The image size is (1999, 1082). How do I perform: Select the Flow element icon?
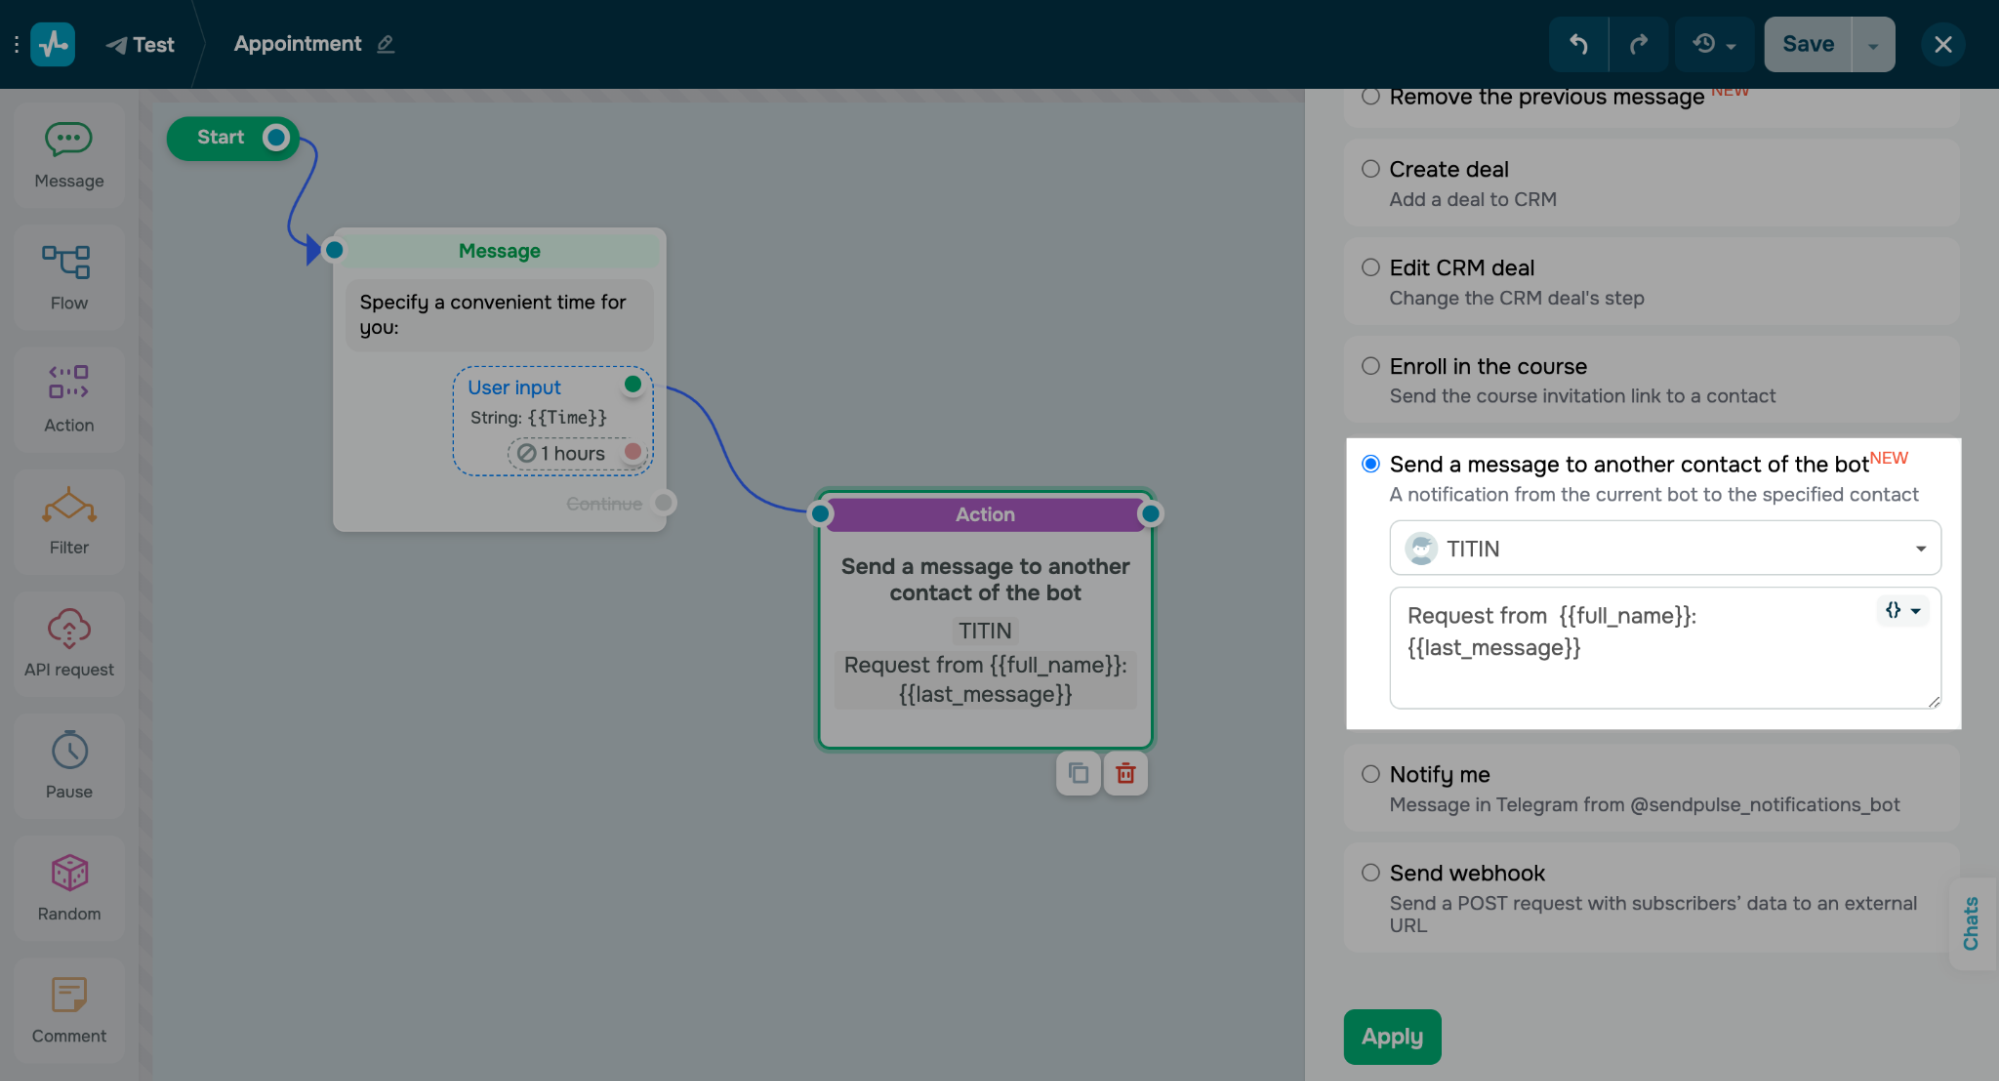coord(68,263)
